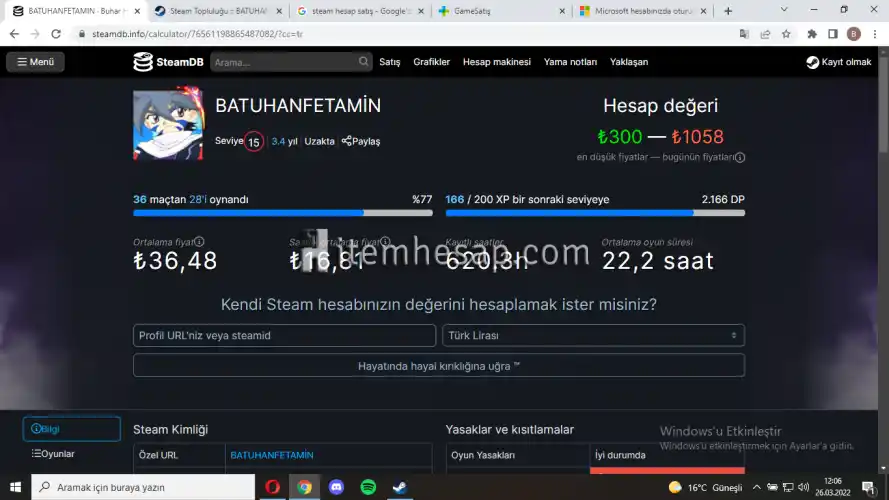Click the Paylaş share icon
The height and width of the screenshot is (500, 889).
(347, 141)
